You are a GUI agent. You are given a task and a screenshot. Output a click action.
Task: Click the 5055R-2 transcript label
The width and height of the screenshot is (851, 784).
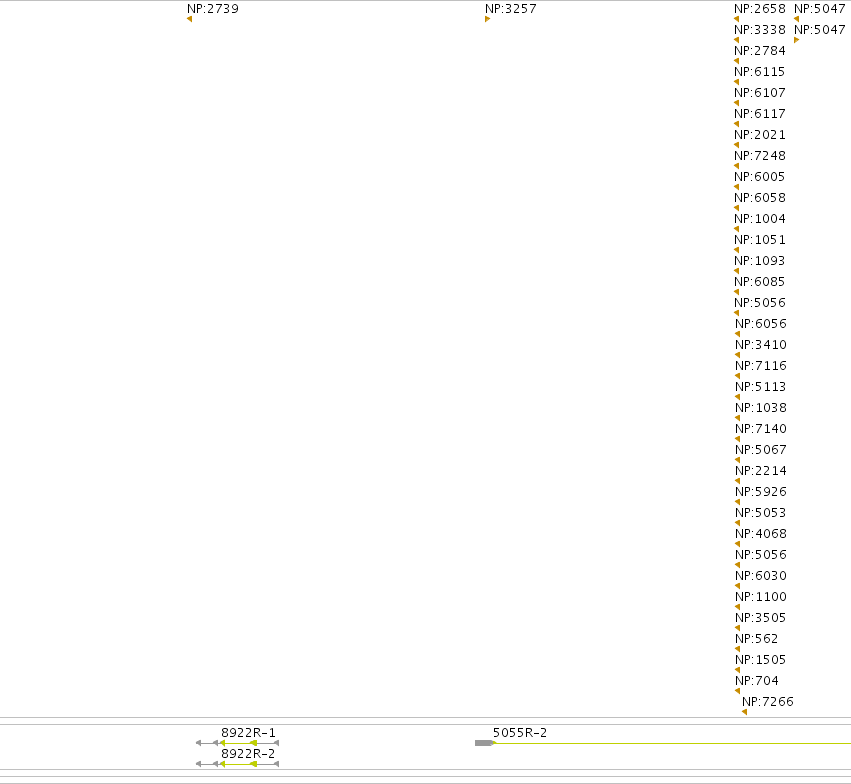click(x=520, y=733)
